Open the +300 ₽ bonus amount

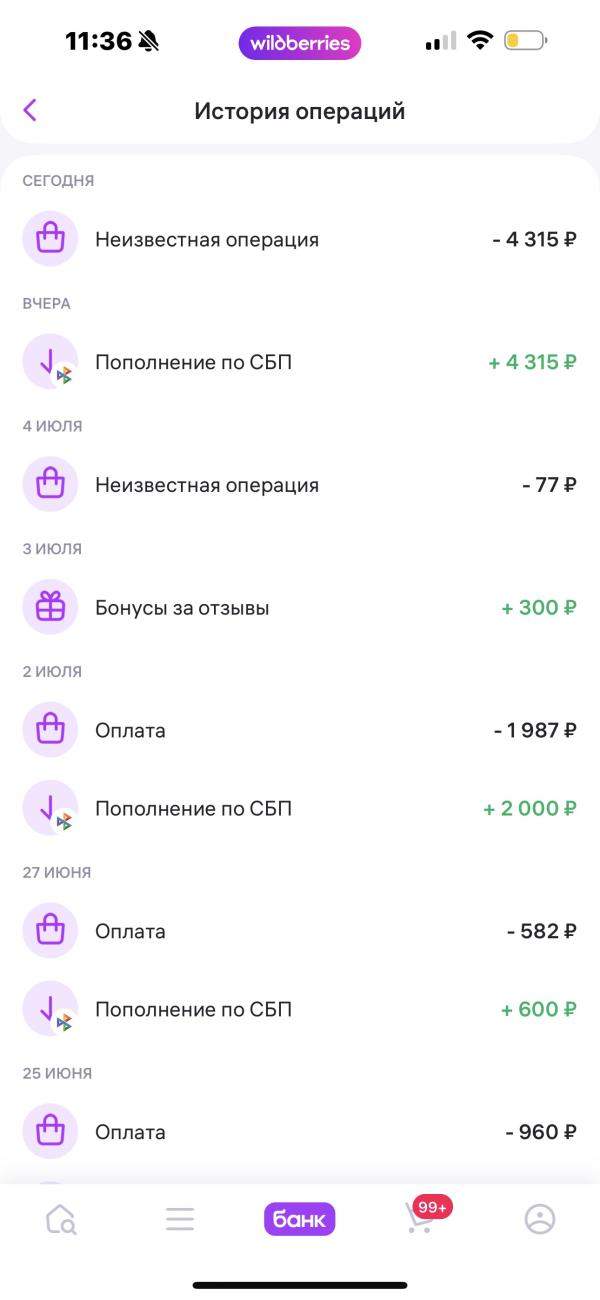click(x=539, y=607)
